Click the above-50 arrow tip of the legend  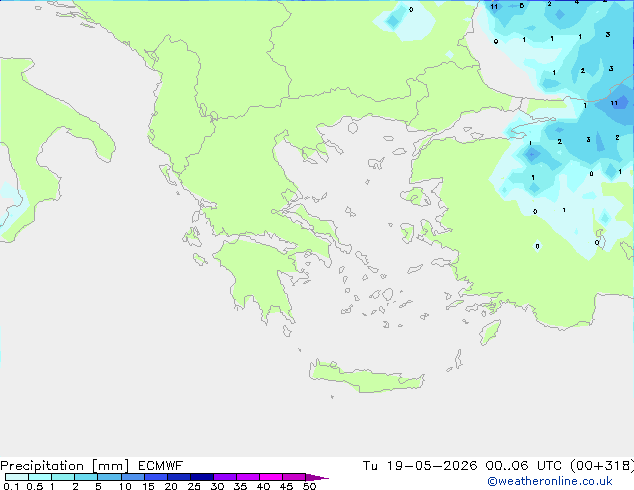click(317, 477)
